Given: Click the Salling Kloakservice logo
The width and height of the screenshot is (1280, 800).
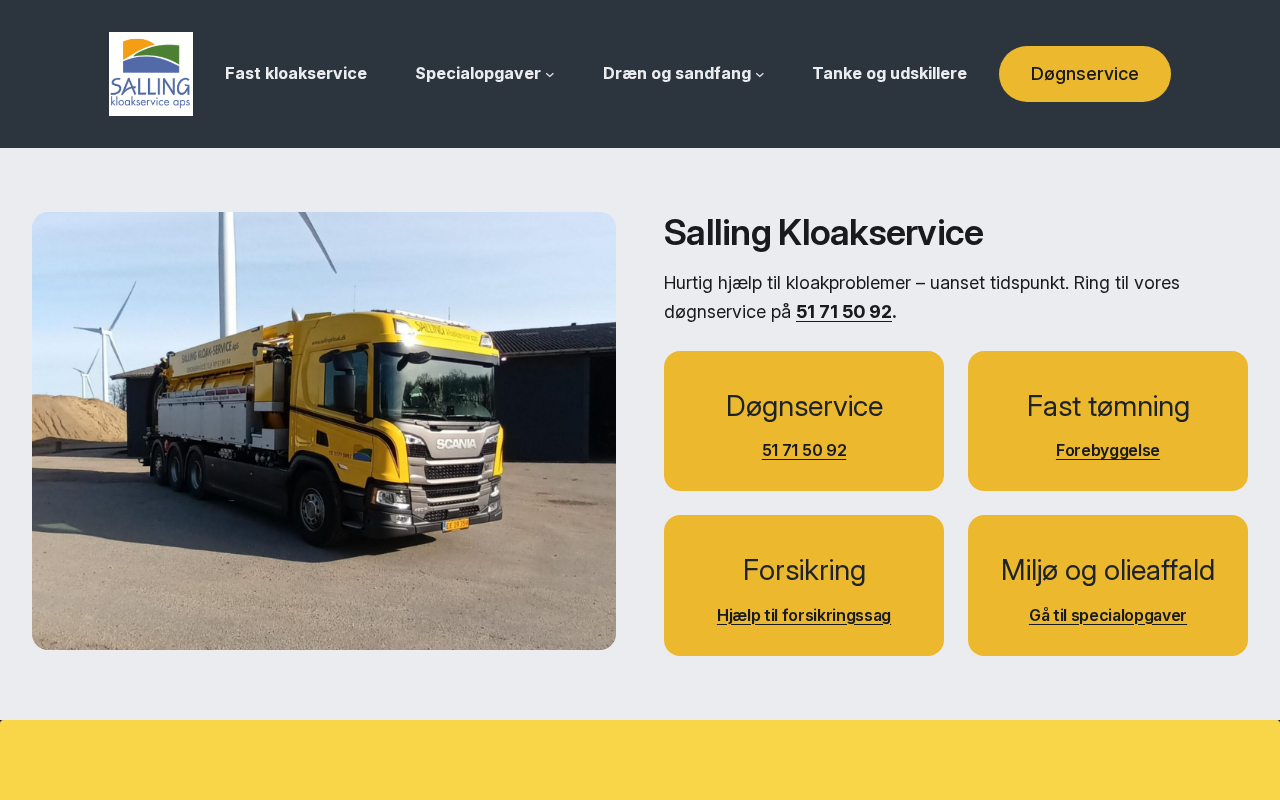Looking at the screenshot, I should pyautogui.click(x=151, y=74).
